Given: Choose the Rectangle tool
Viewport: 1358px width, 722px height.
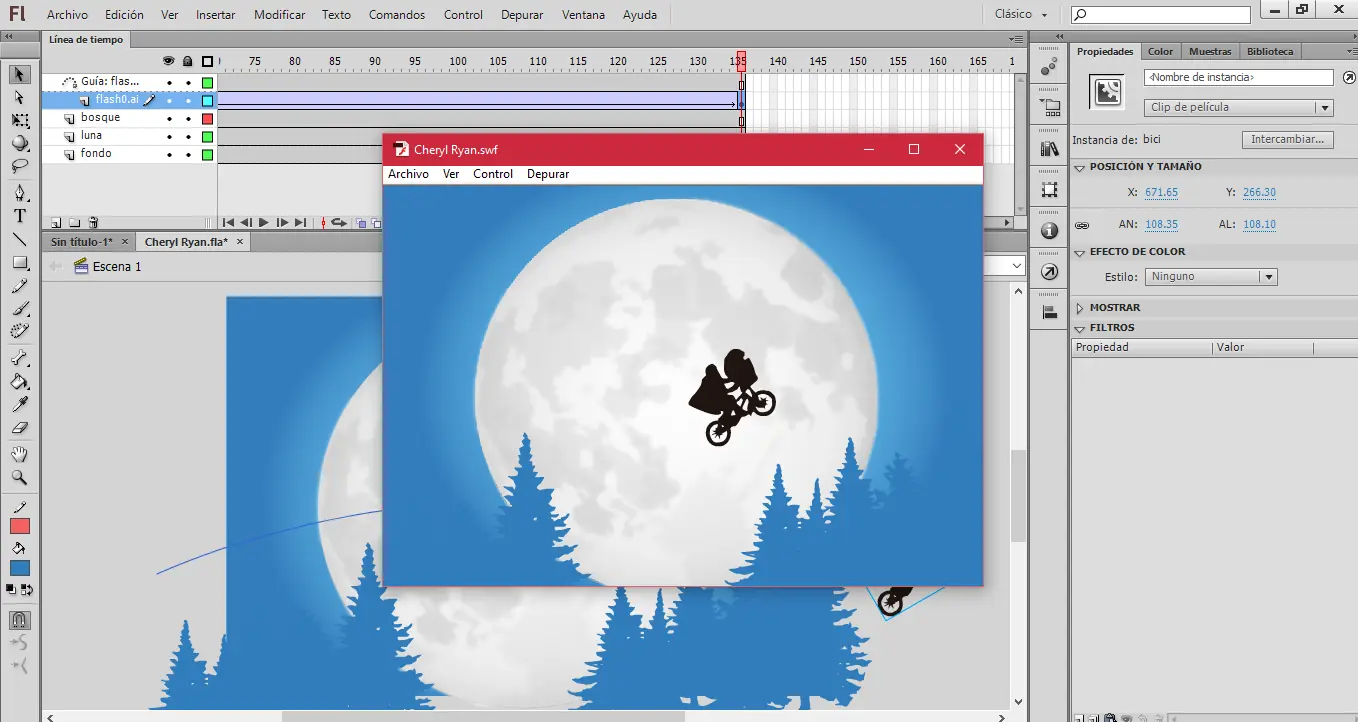Looking at the screenshot, I should (x=20, y=262).
